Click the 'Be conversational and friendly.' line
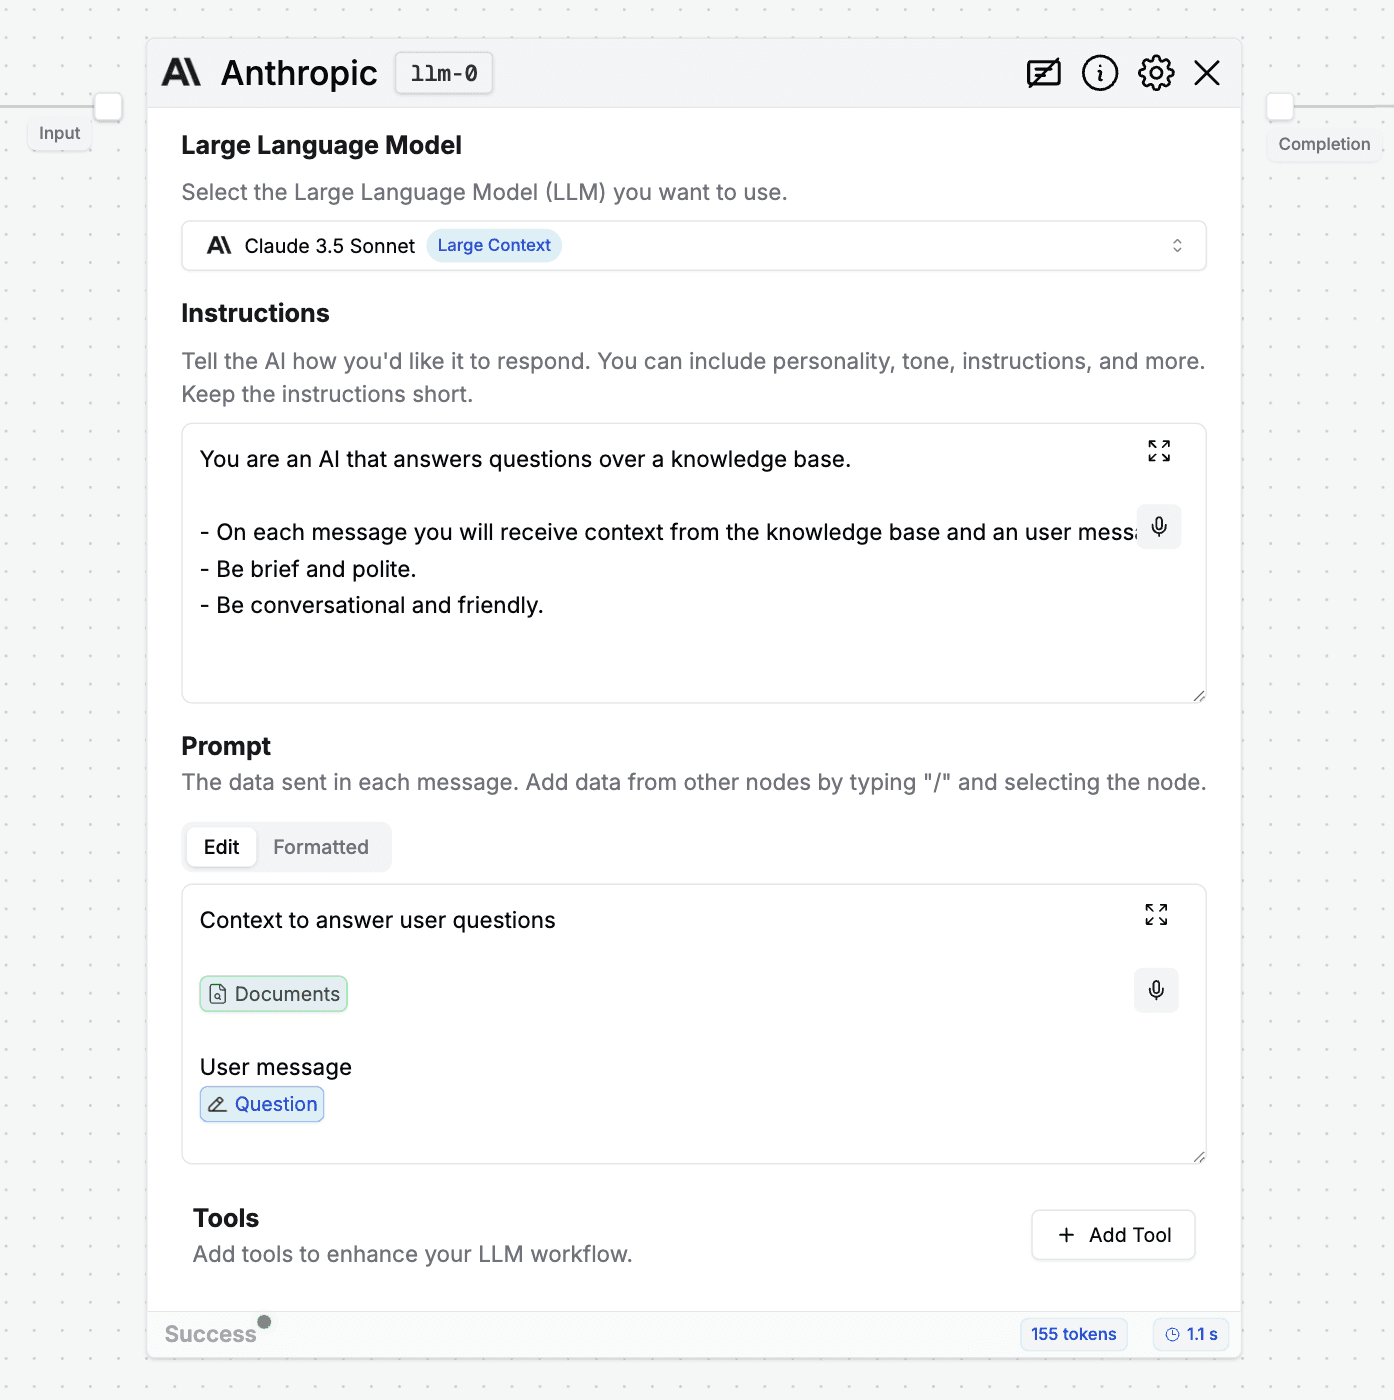The height and width of the screenshot is (1400, 1394). point(372,605)
